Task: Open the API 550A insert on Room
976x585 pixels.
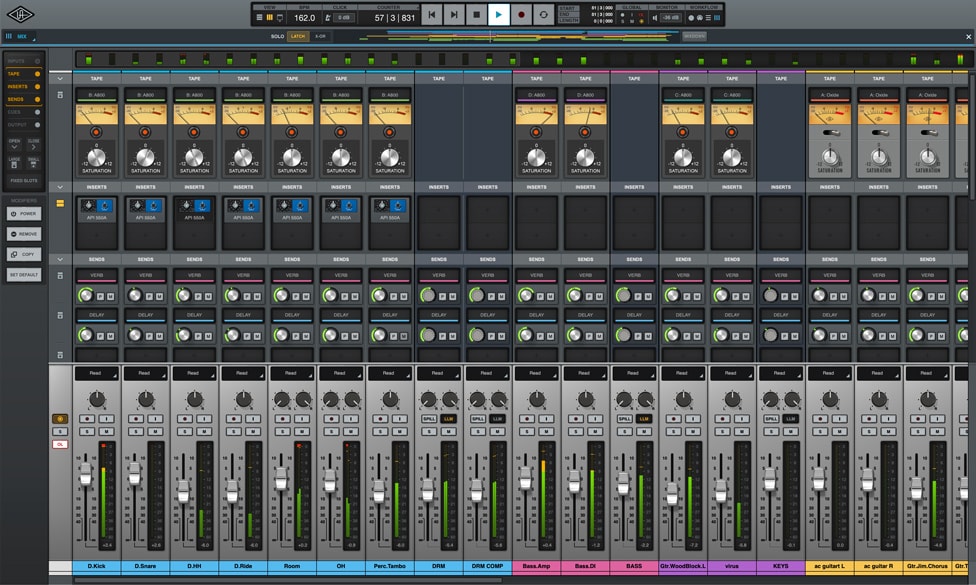Action: pyautogui.click(x=292, y=210)
